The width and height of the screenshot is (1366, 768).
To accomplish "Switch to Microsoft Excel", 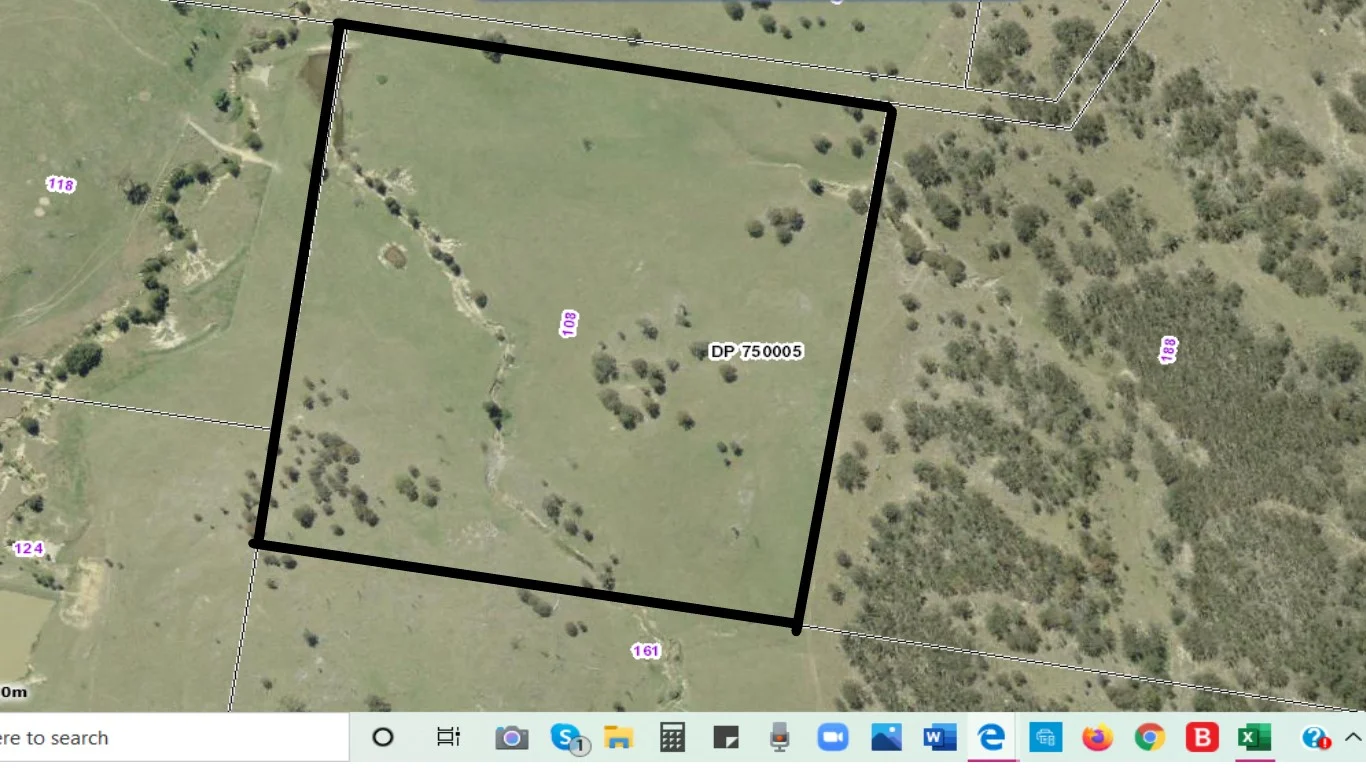I will click(1253, 738).
